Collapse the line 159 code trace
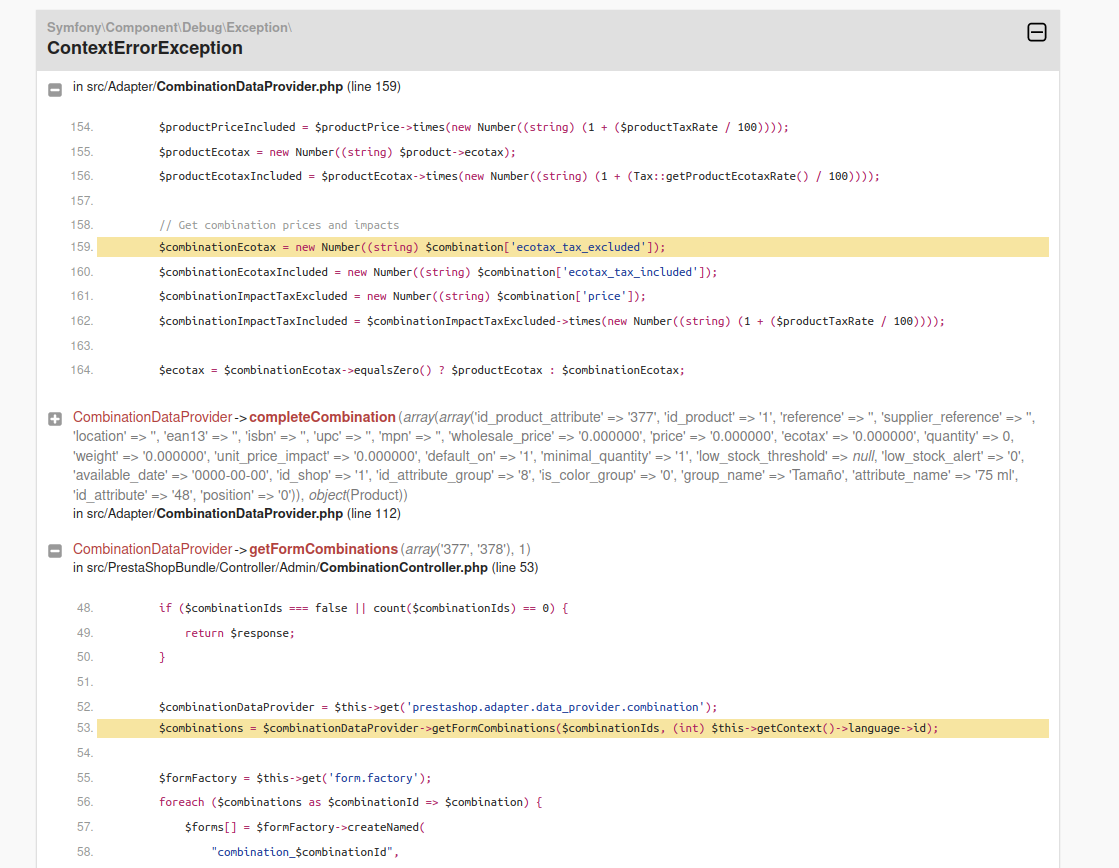The width and height of the screenshot is (1119, 868). click(55, 90)
